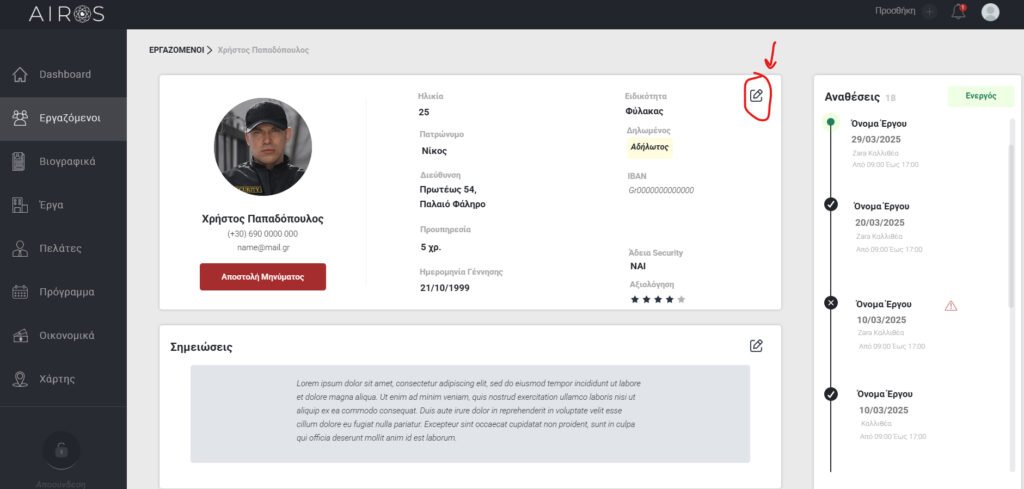Viewport: 1024px width, 489px height.
Task: Select the 29/03/2025 assignment timeline marker
Action: tap(830, 123)
